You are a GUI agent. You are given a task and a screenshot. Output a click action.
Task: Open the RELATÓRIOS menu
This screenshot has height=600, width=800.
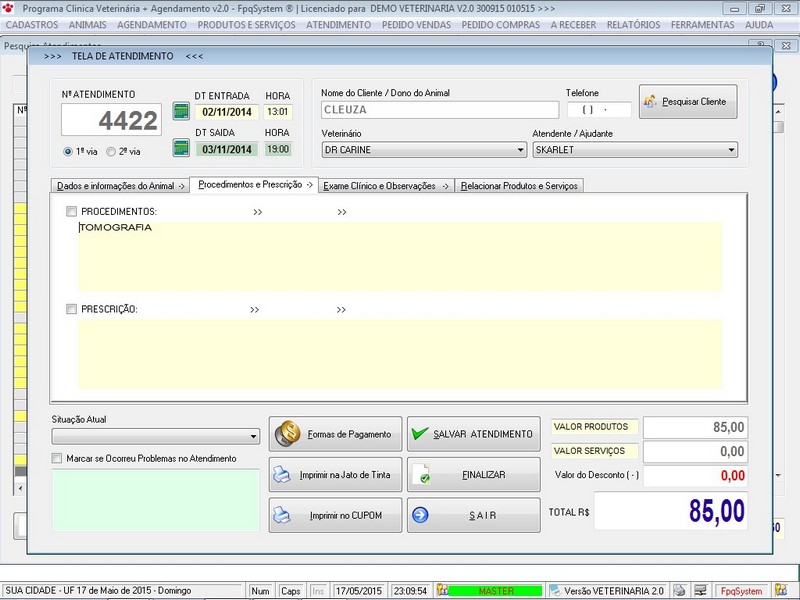point(633,24)
